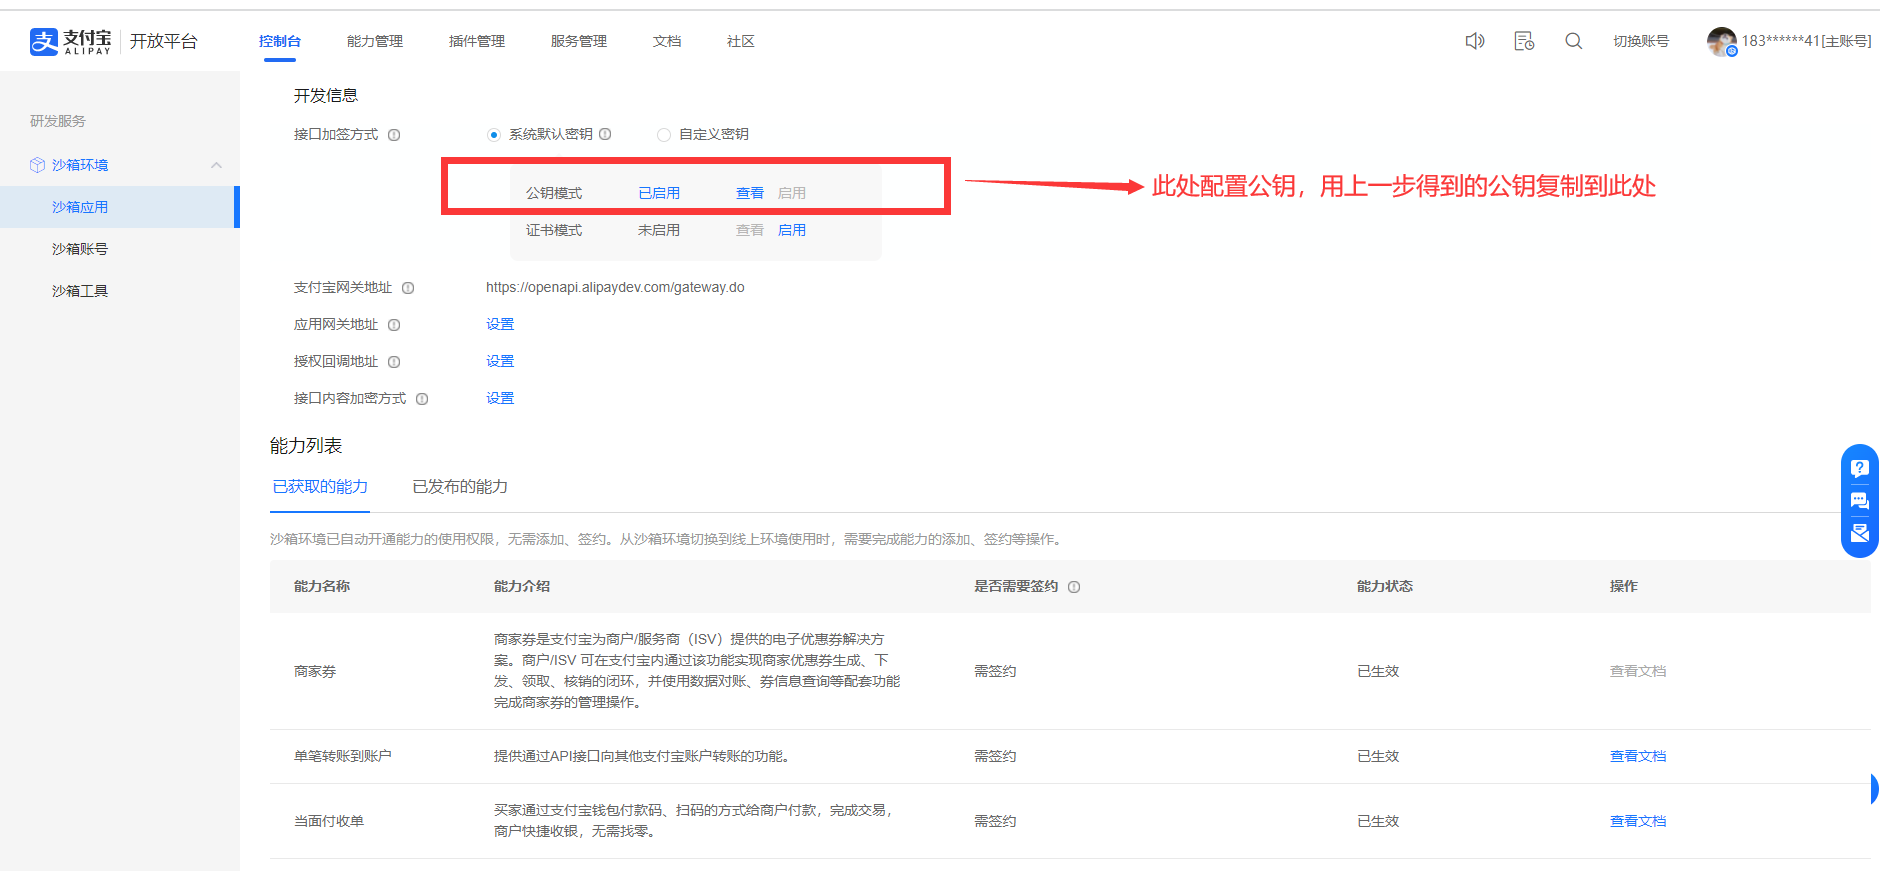Viewport: 1880px width, 871px height.
Task: Click 已生效 status in 商家券 row
Action: tap(1378, 671)
